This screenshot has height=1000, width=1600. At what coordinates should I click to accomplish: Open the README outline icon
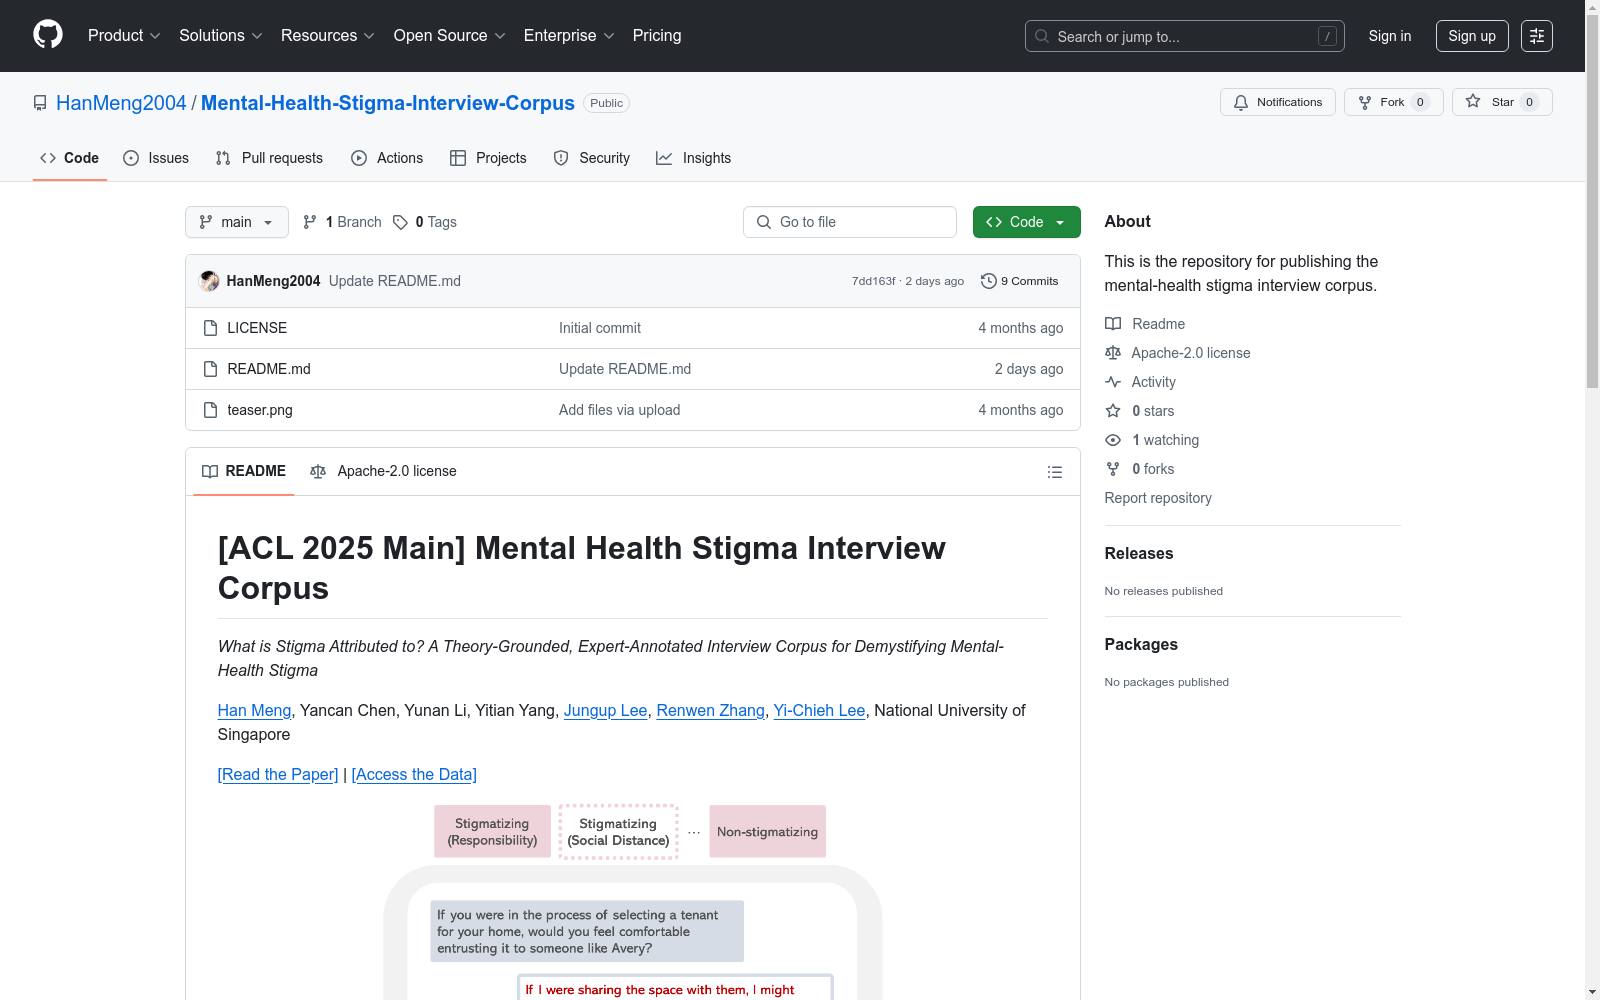click(1055, 472)
